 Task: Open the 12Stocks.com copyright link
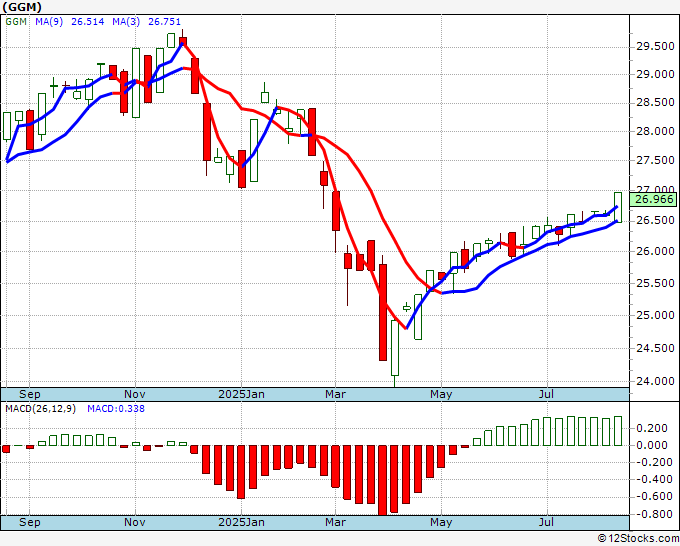(638, 539)
